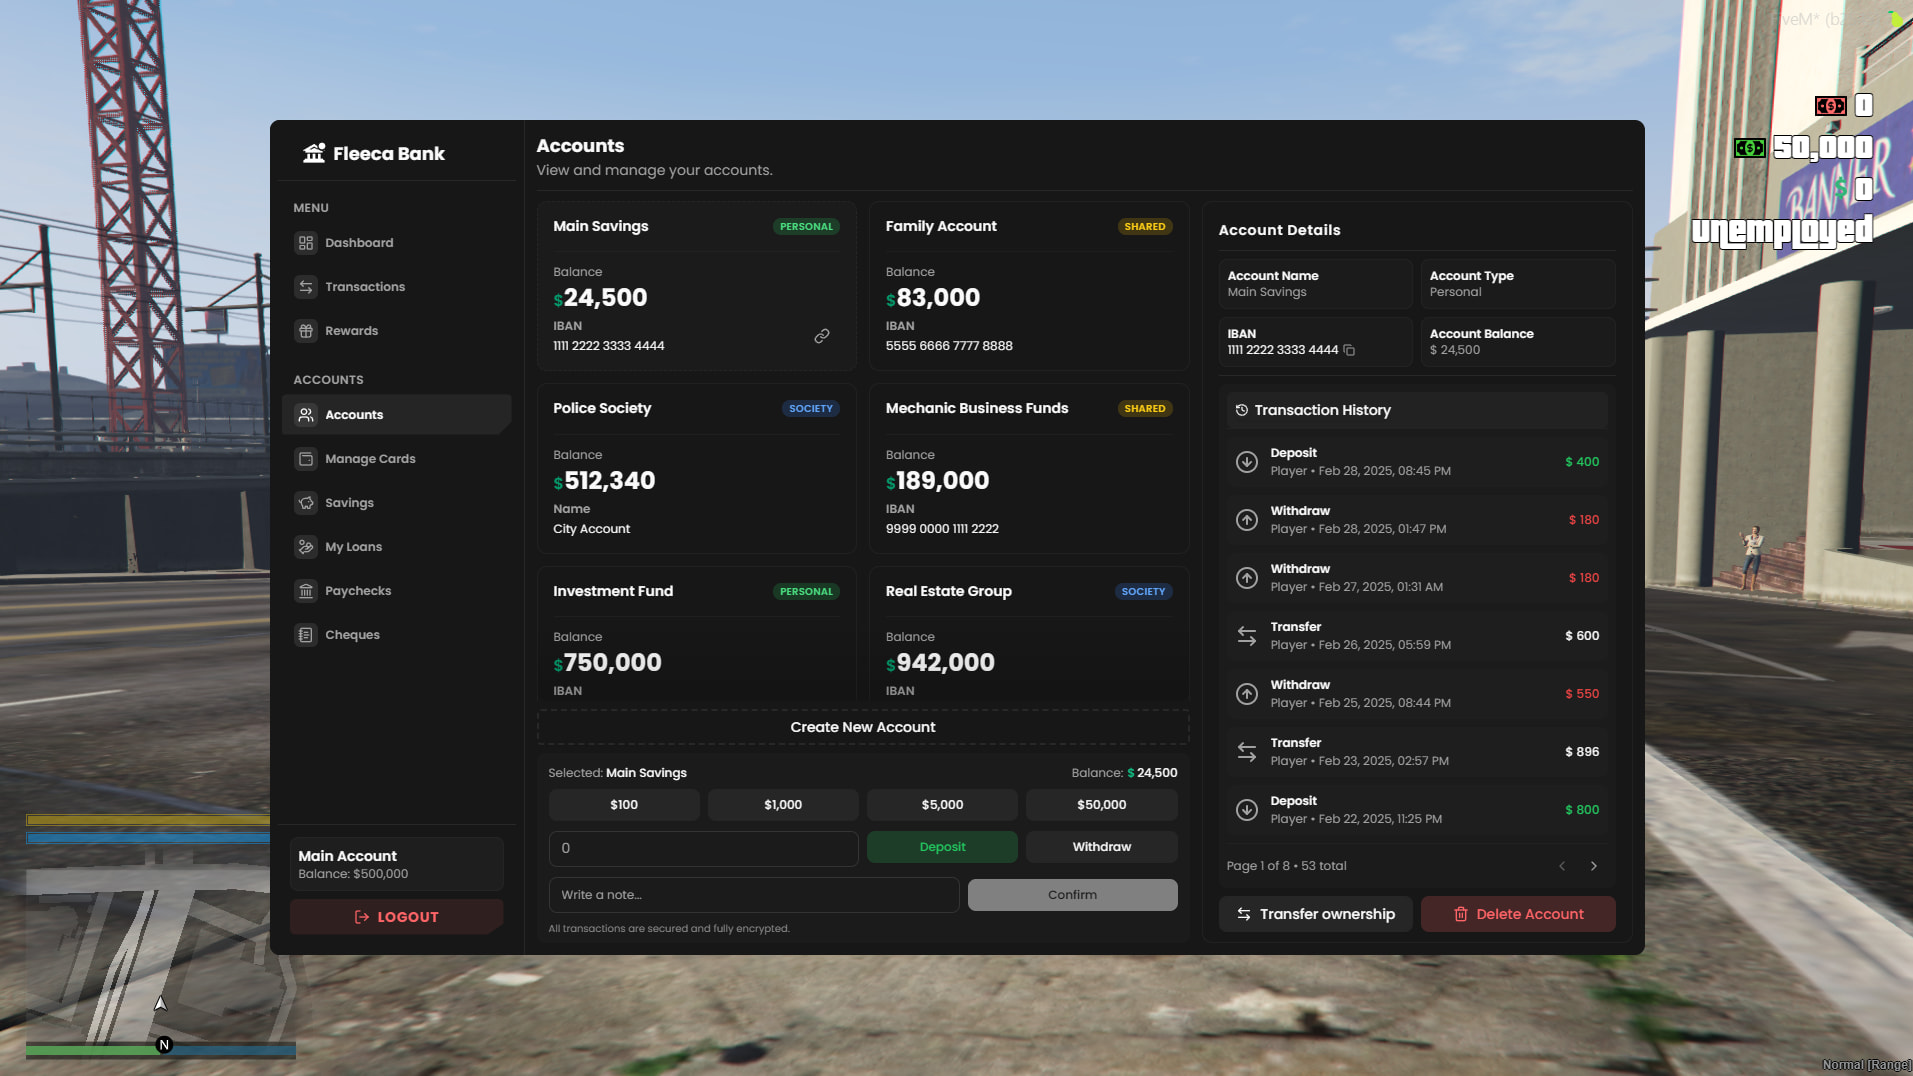
Task: Select the Family Account card
Action: point(1029,287)
